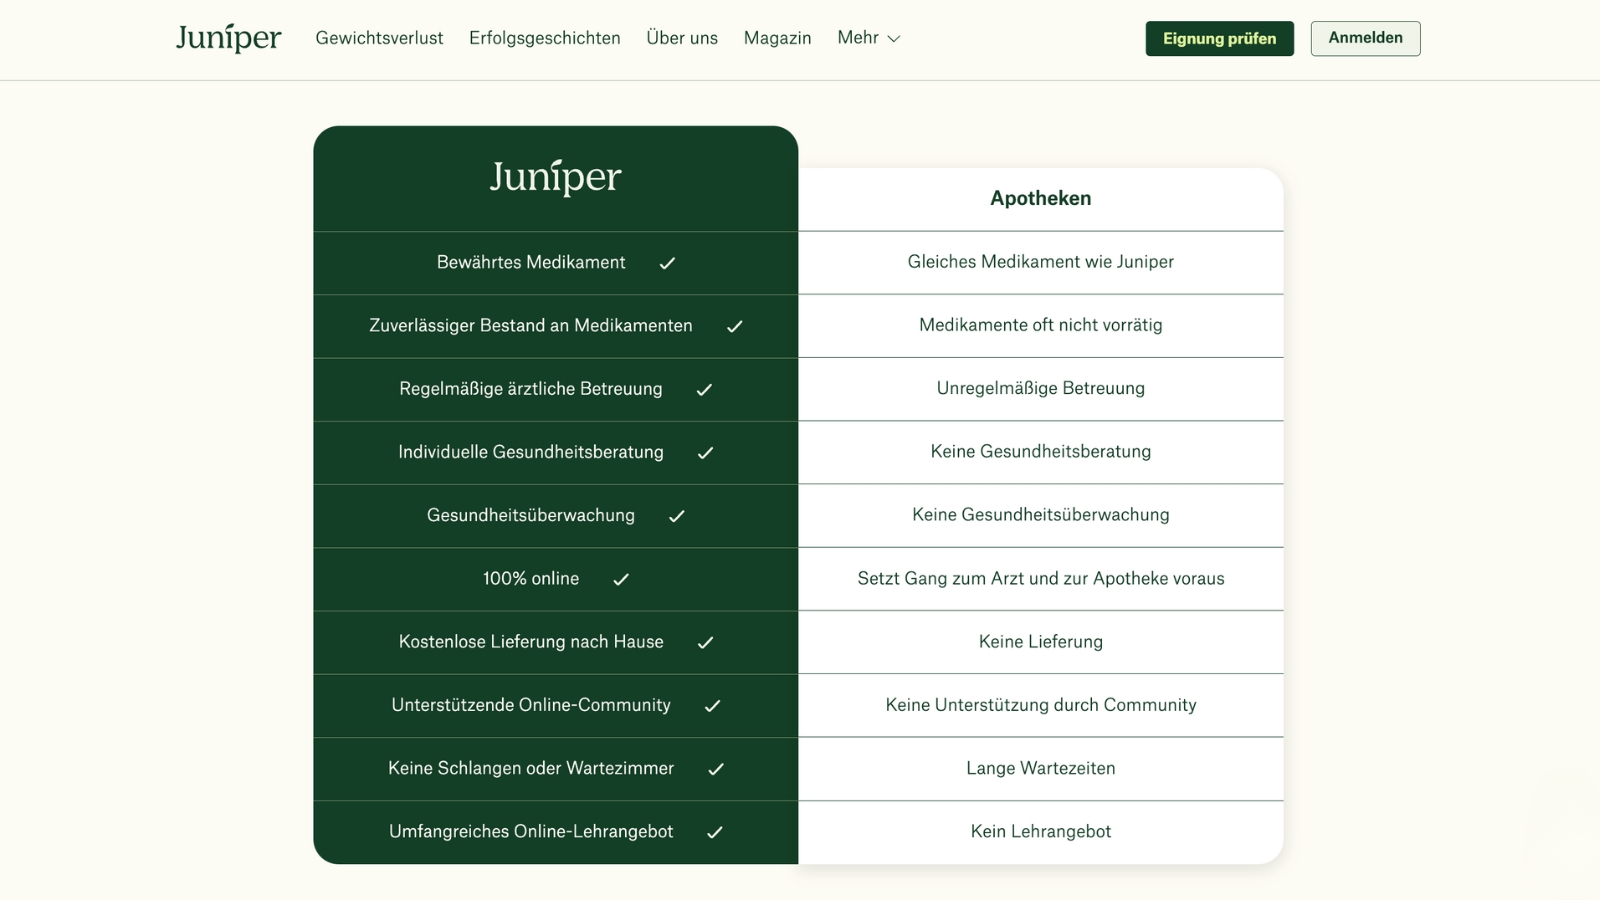Go to the Erfolgsgeschichten page
Viewport: 1600px width, 900px height.
[544, 38]
